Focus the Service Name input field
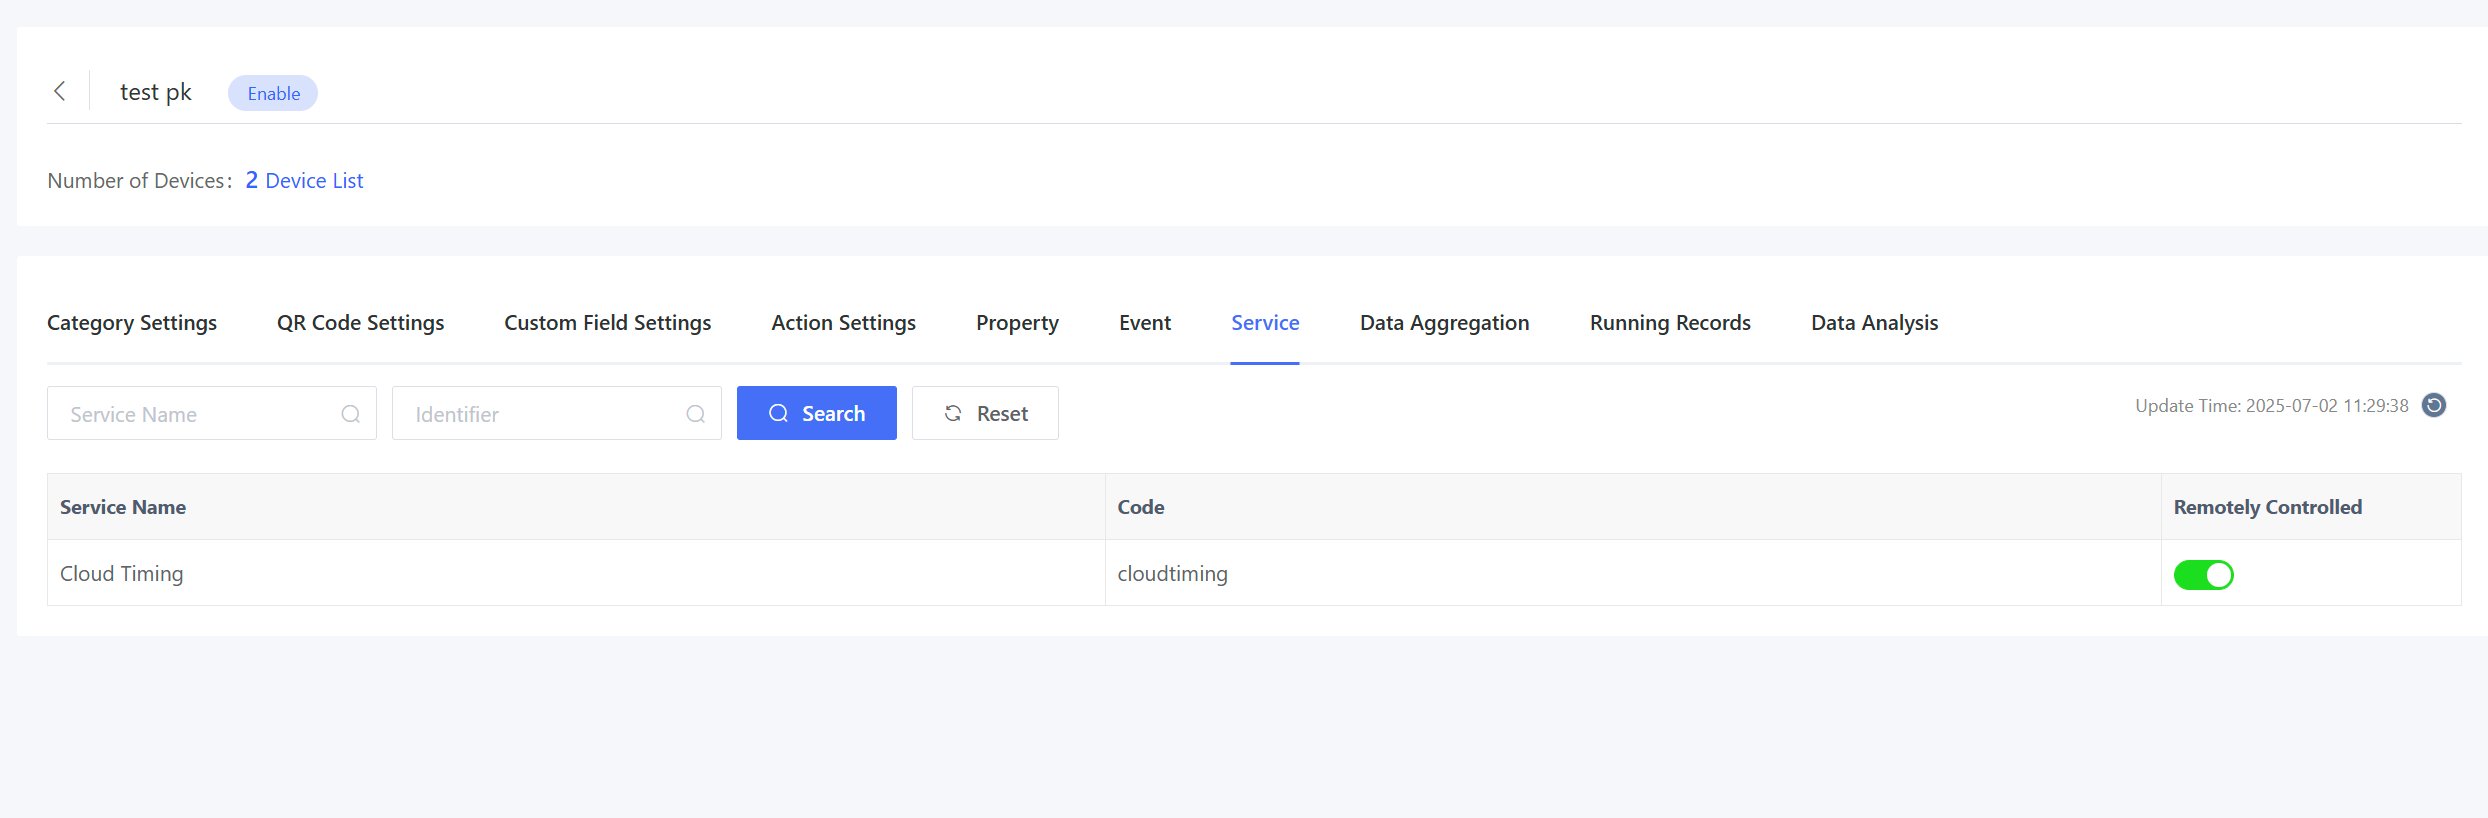The image size is (2488, 818). tap(195, 414)
